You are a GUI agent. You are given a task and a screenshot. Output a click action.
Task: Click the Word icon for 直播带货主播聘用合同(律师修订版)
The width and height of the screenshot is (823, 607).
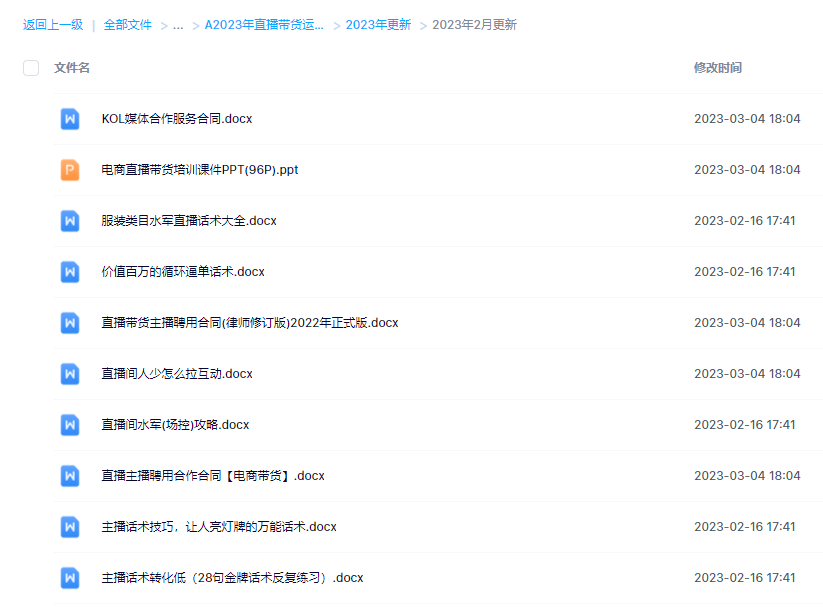click(70, 322)
